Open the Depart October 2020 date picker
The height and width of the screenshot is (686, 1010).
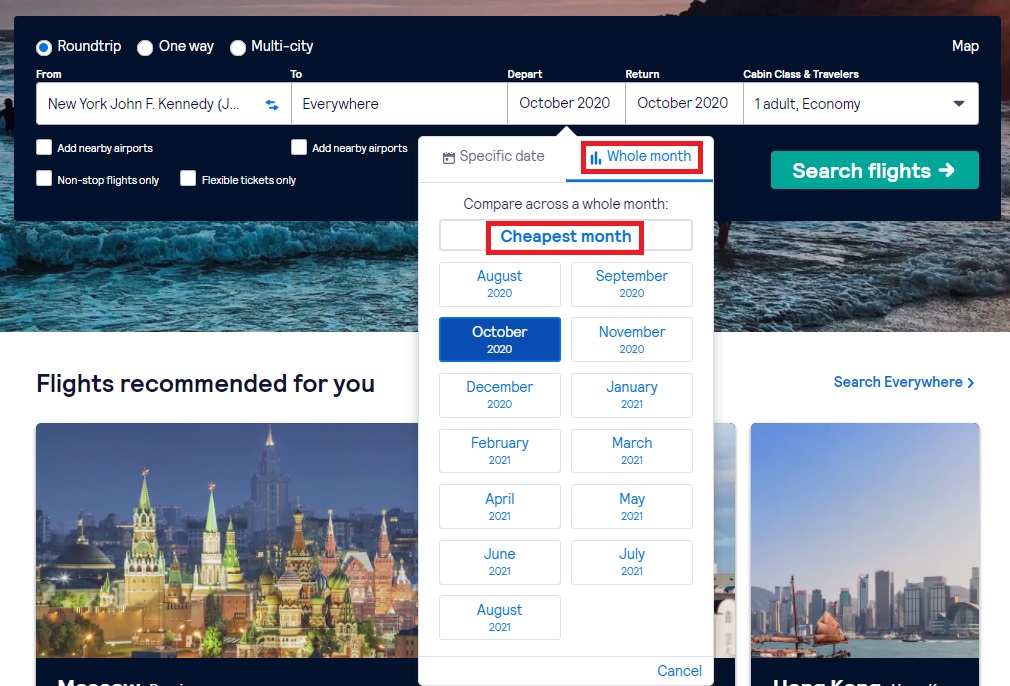[566, 103]
